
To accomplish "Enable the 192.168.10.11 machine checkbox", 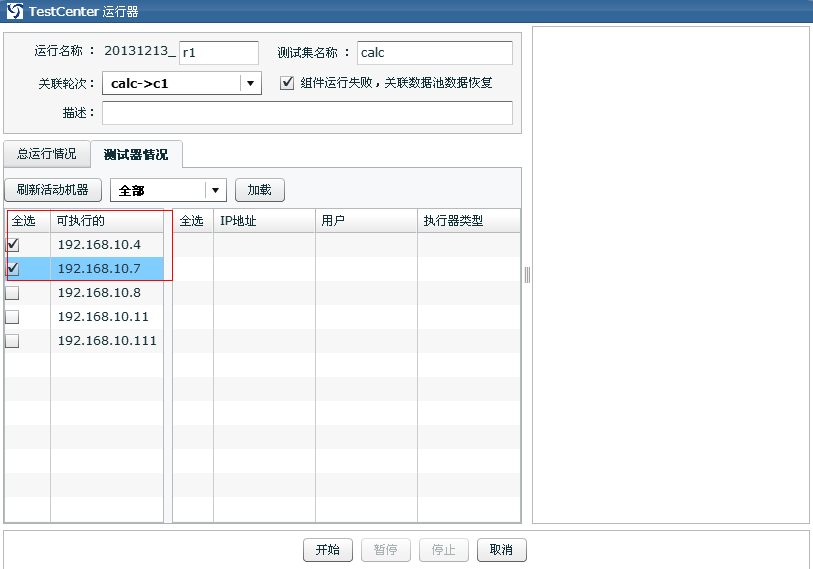I will click(13, 317).
